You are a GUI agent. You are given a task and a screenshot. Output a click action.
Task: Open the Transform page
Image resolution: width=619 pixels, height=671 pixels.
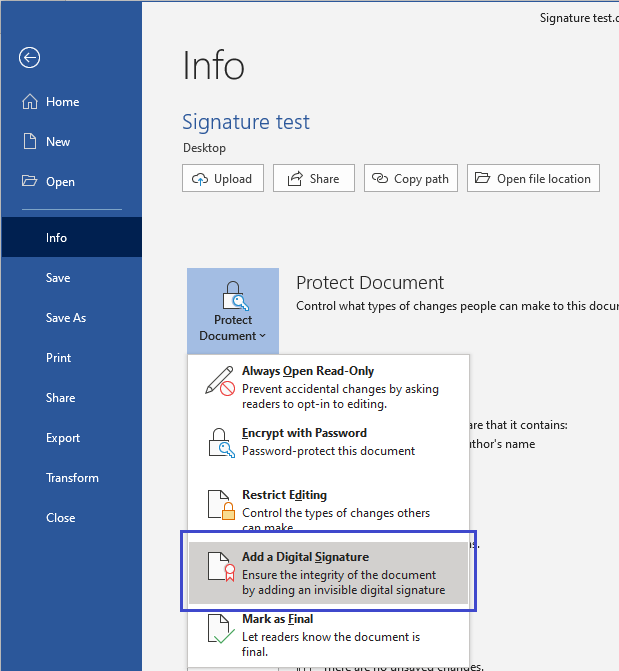[x=71, y=477]
